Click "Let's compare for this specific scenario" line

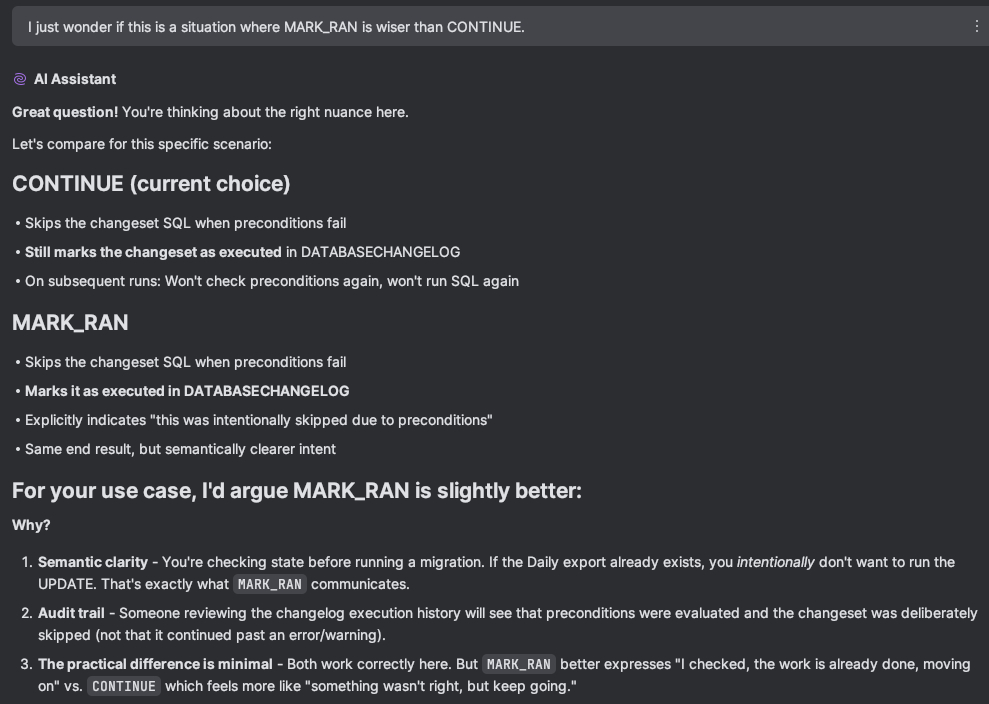[x=142, y=144]
